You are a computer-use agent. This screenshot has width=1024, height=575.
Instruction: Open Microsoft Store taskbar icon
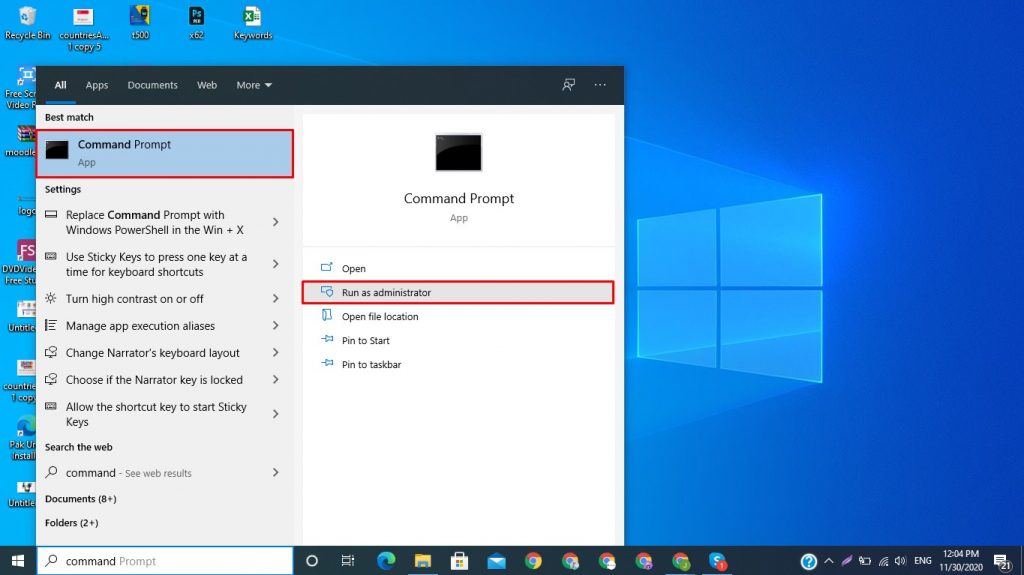[459, 561]
